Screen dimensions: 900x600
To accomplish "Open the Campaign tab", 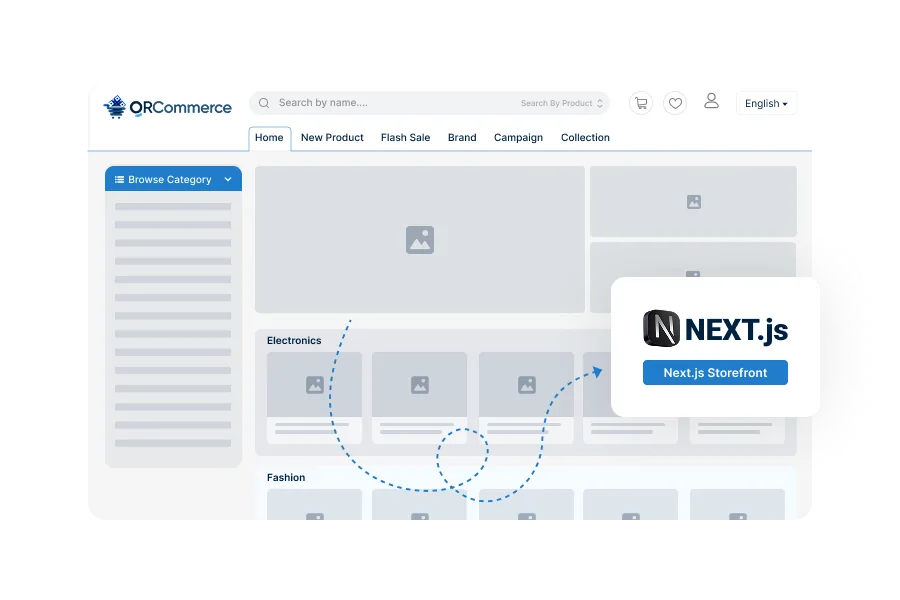I will click(x=518, y=138).
